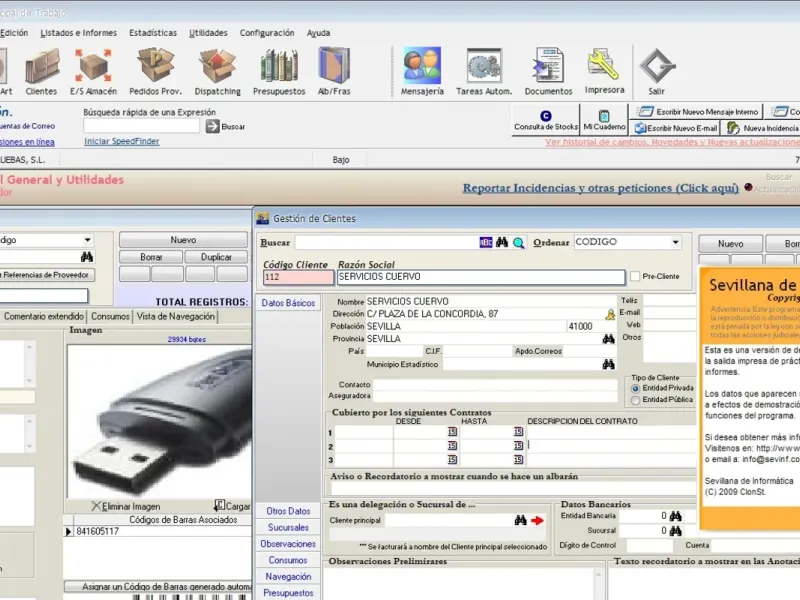Click the Código Cliente field 112
Screen dimensions: 800x600
pyautogui.click(x=298, y=277)
